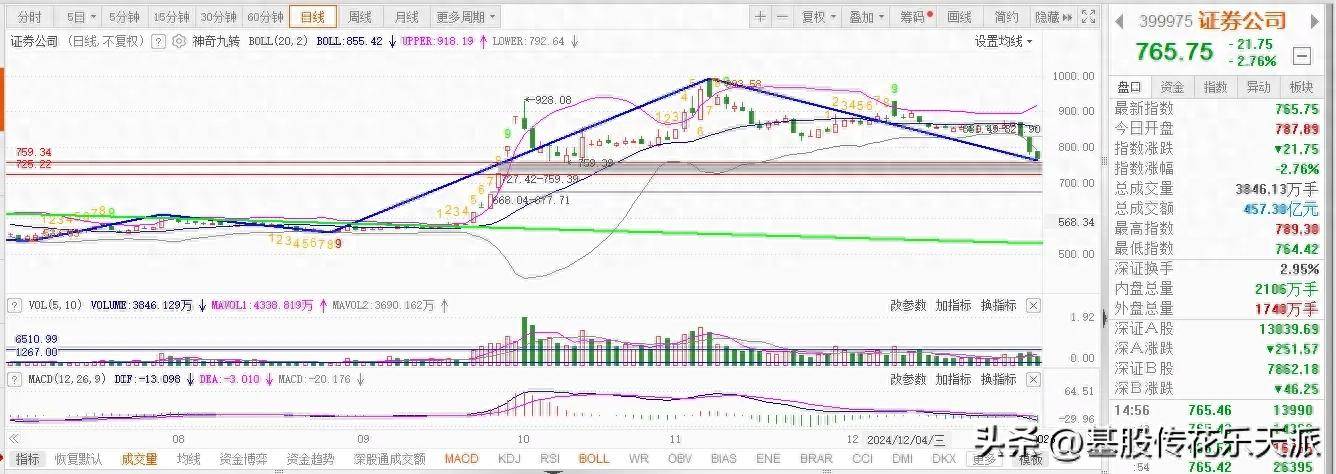This screenshot has width=1336, height=474.
Task: Click 加指标 in the MACD panel
Action: pyautogui.click(x=953, y=379)
